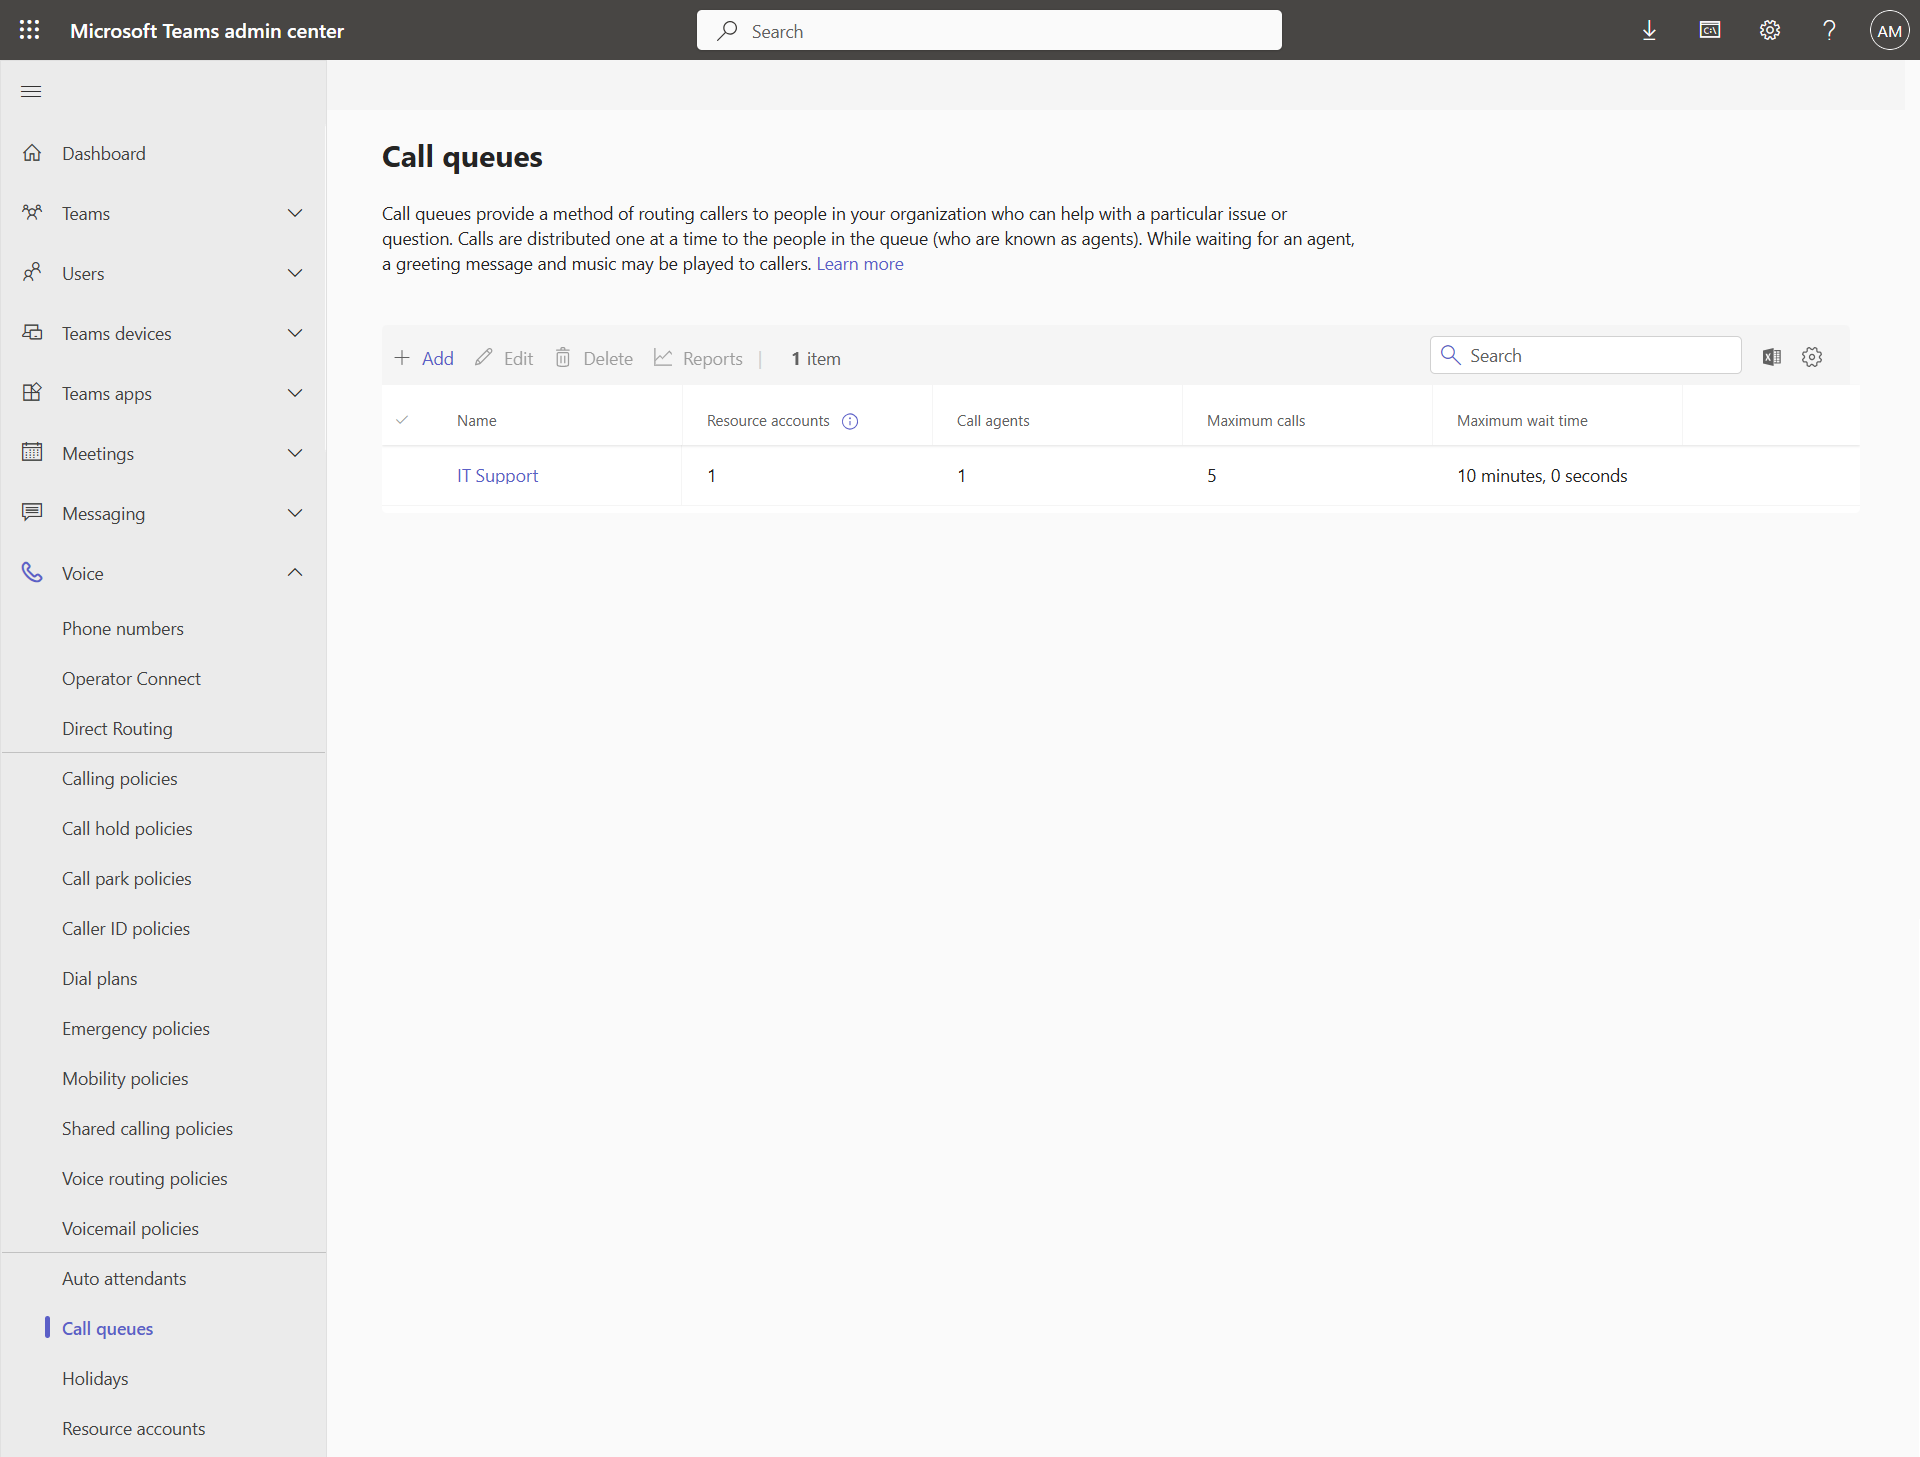
Task: Select the IT Support row checkbox
Action: (402, 476)
